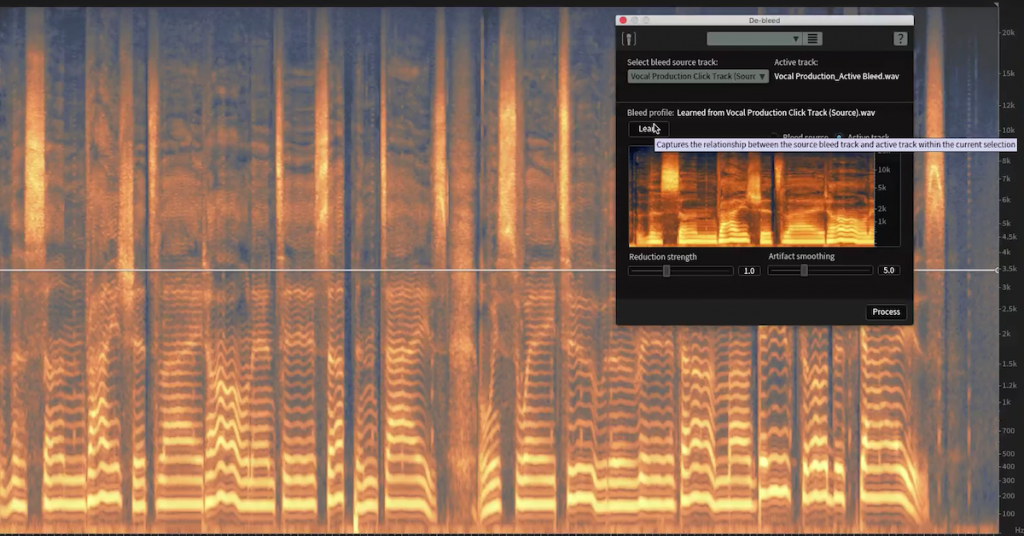Click the 12k label on frequency ruler
1024x536 pixels.
1008,105
